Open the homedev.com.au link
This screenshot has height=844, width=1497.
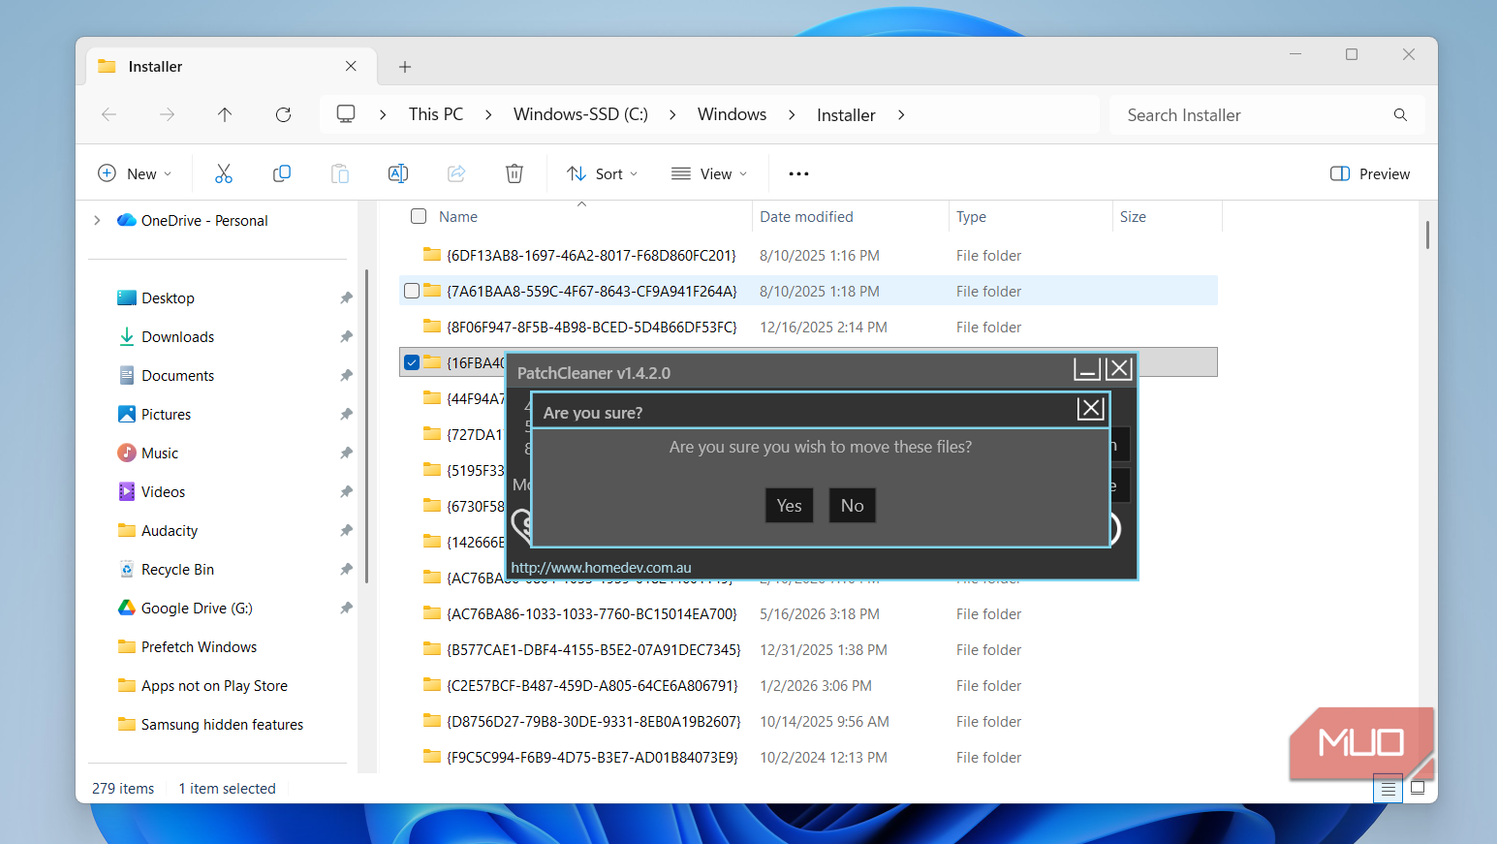(x=601, y=567)
